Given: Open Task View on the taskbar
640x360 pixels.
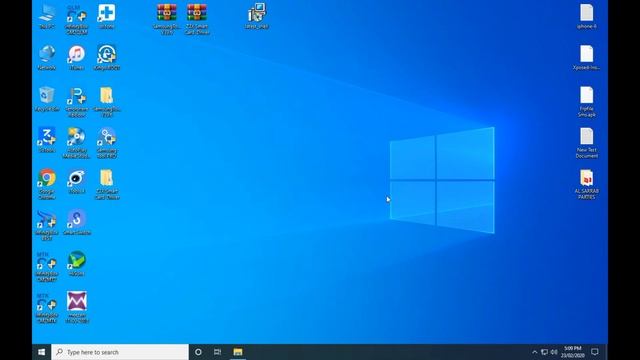Looking at the screenshot, I should click(218, 352).
